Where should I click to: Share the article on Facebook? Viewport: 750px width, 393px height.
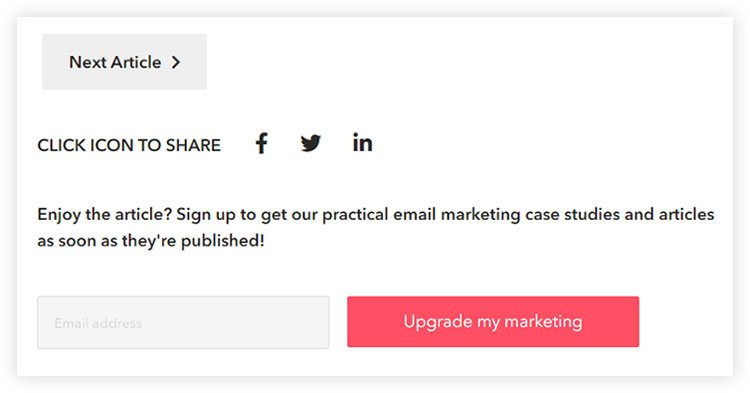click(262, 143)
